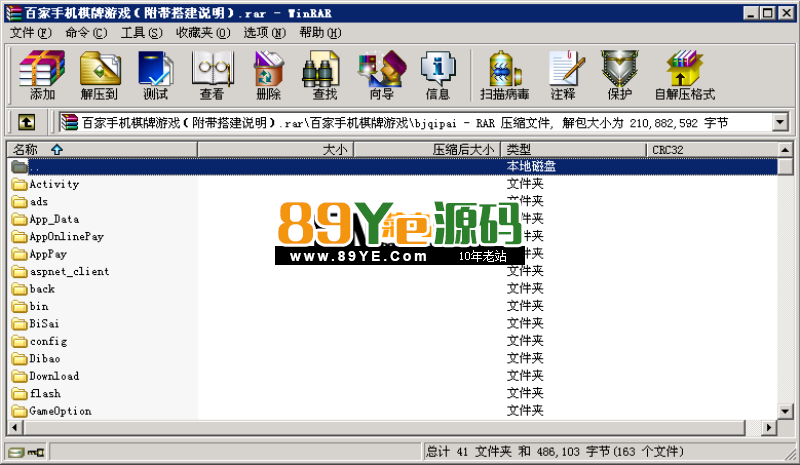Sort by Type (类型) column header
This screenshot has height=465, width=800.
(x=573, y=150)
